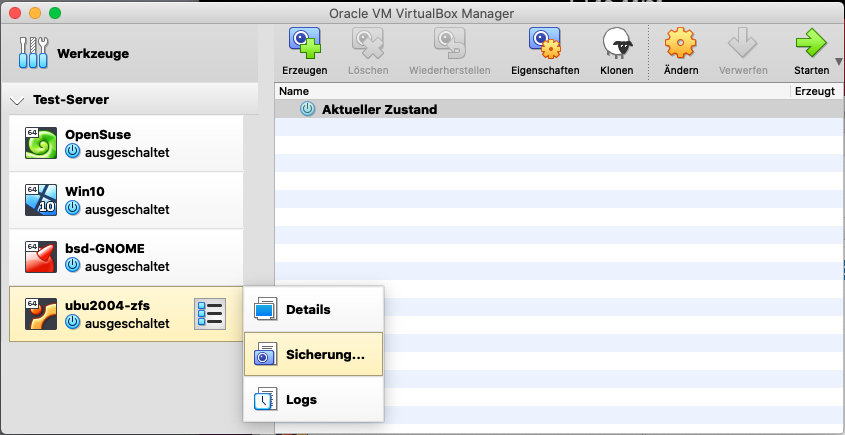
Task: Click the ubu2004-zfs list menu icon
Action: pos(210,313)
